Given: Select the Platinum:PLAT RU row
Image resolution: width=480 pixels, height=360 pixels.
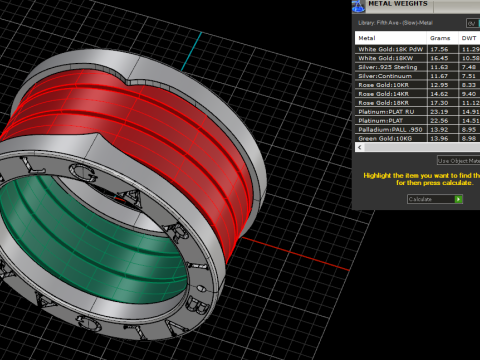Looking at the screenshot, I should (x=417, y=112).
